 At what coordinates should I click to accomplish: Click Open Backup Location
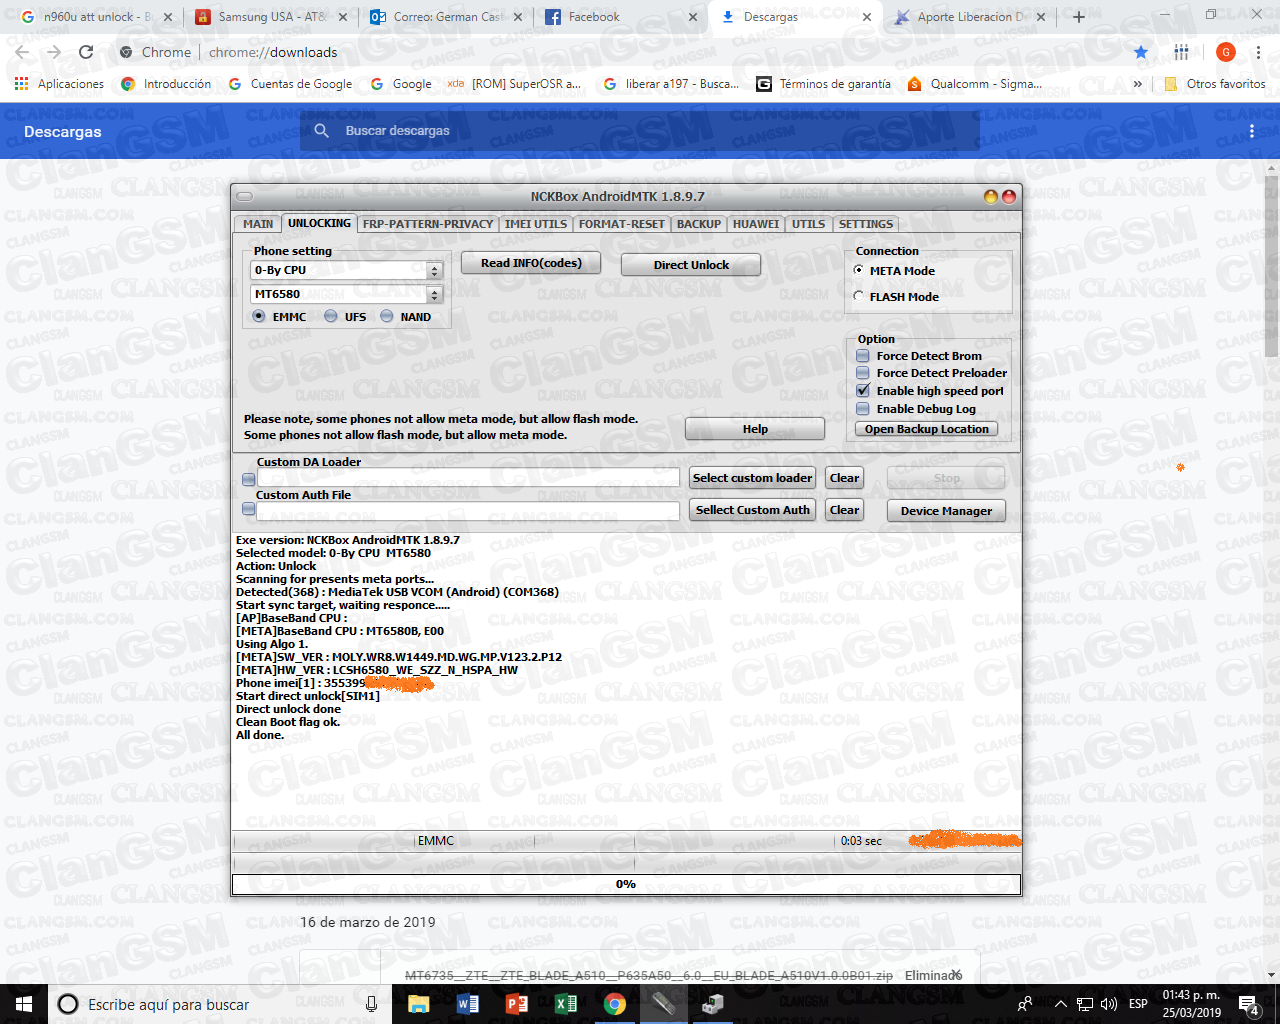point(927,429)
